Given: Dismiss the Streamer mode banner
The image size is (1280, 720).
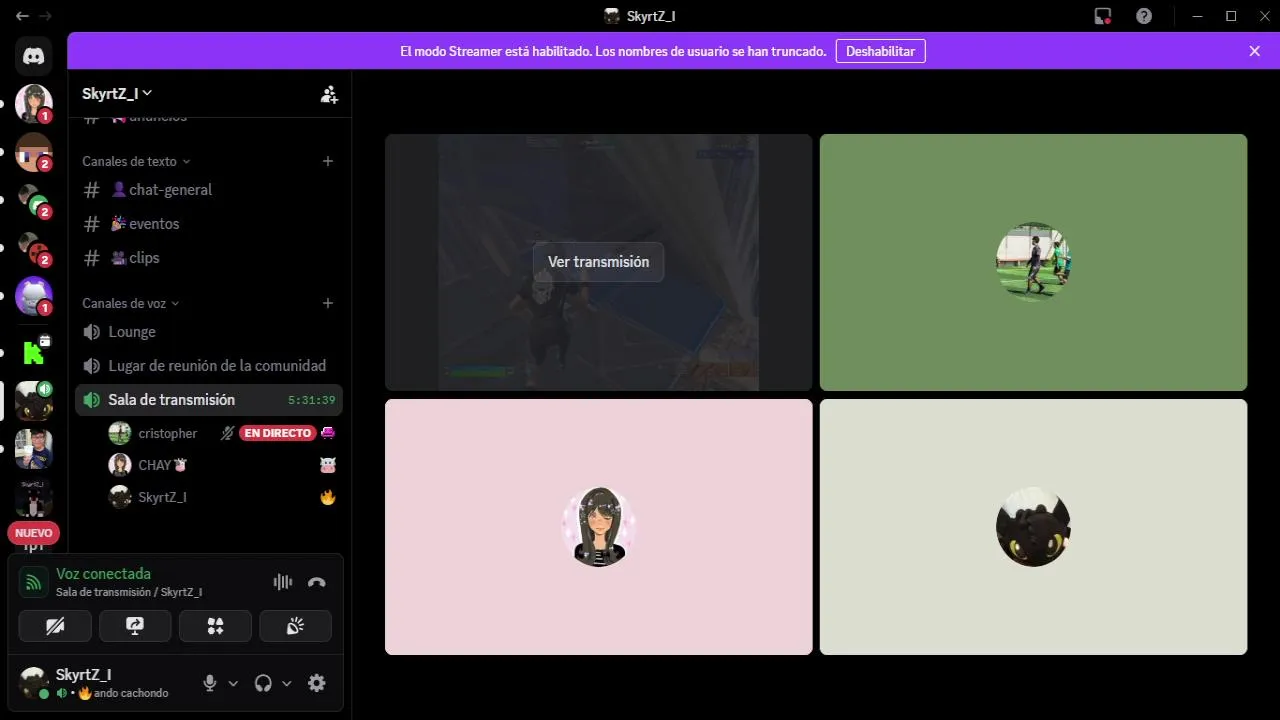Looking at the screenshot, I should click(x=1254, y=51).
